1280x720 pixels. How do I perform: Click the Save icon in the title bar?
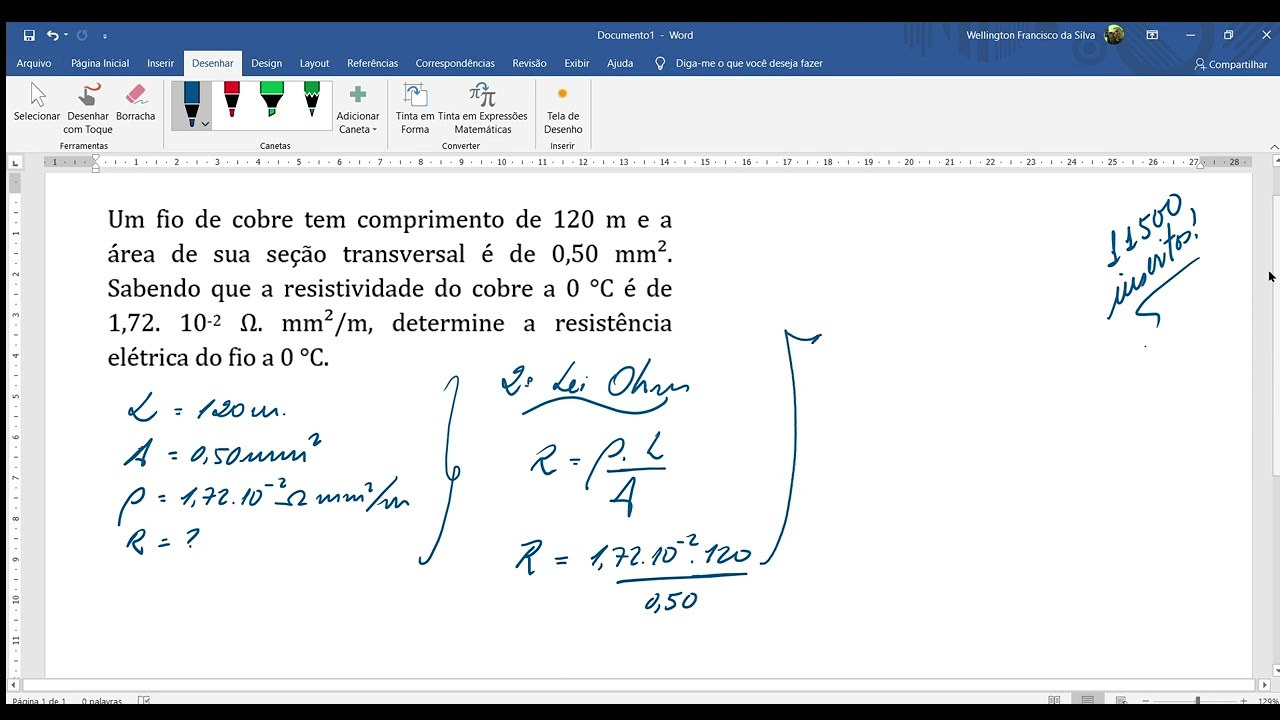point(29,35)
